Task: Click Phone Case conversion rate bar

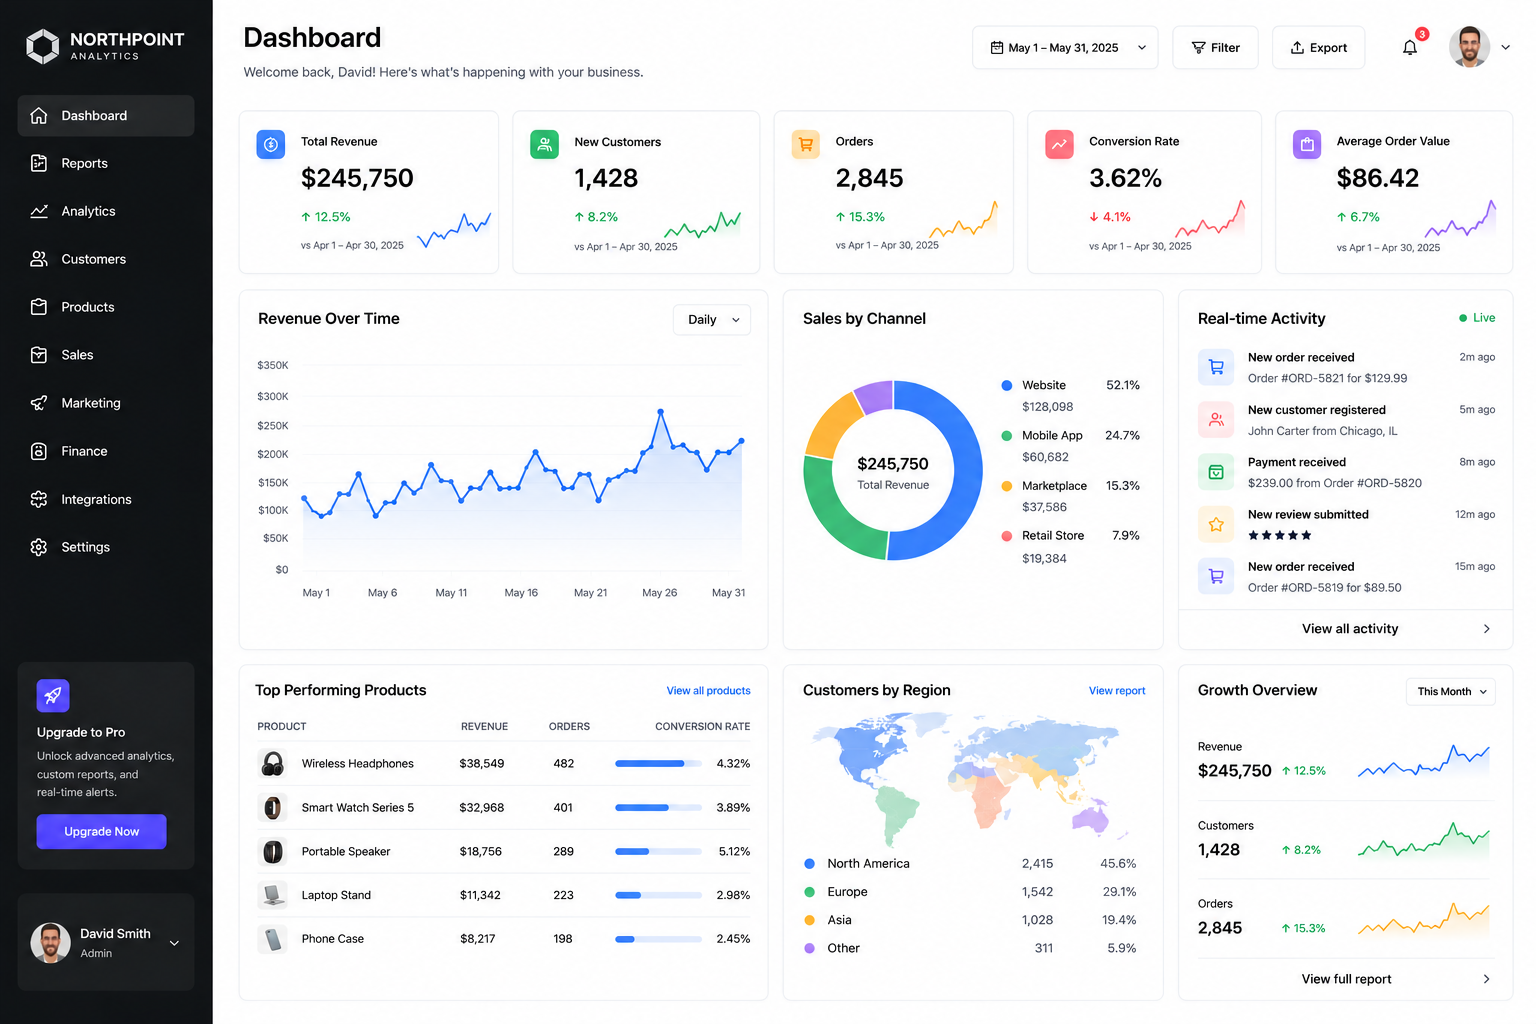Action: click(x=658, y=939)
